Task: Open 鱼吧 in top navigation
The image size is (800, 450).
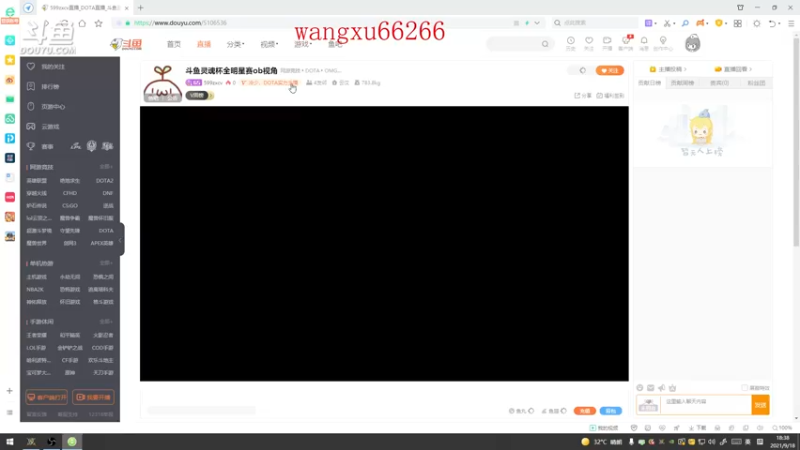Action: (x=335, y=44)
